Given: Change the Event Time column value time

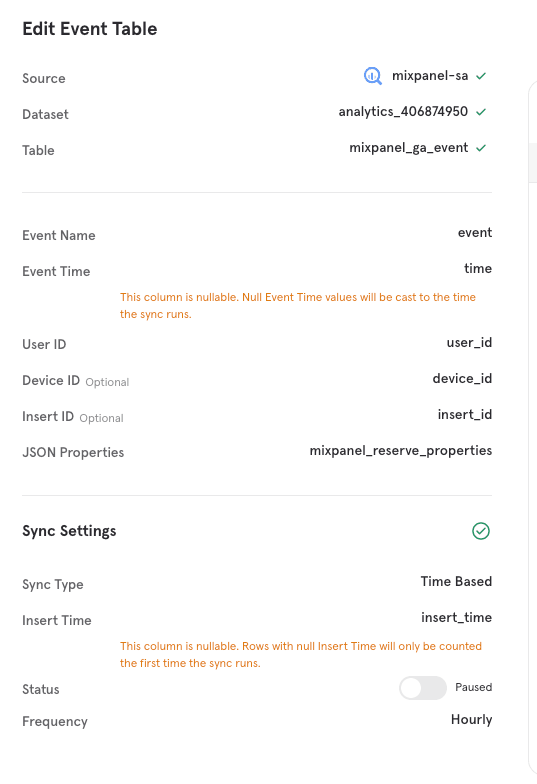Looking at the screenshot, I should (x=478, y=268).
